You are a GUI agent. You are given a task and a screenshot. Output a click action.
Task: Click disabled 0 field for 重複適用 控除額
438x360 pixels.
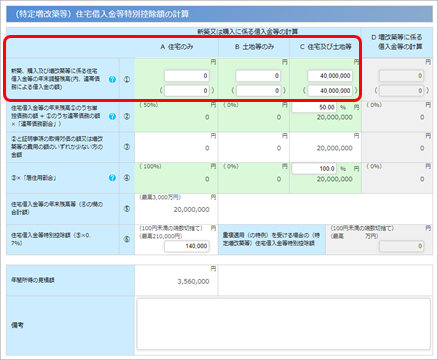pyautogui.click(x=401, y=246)
